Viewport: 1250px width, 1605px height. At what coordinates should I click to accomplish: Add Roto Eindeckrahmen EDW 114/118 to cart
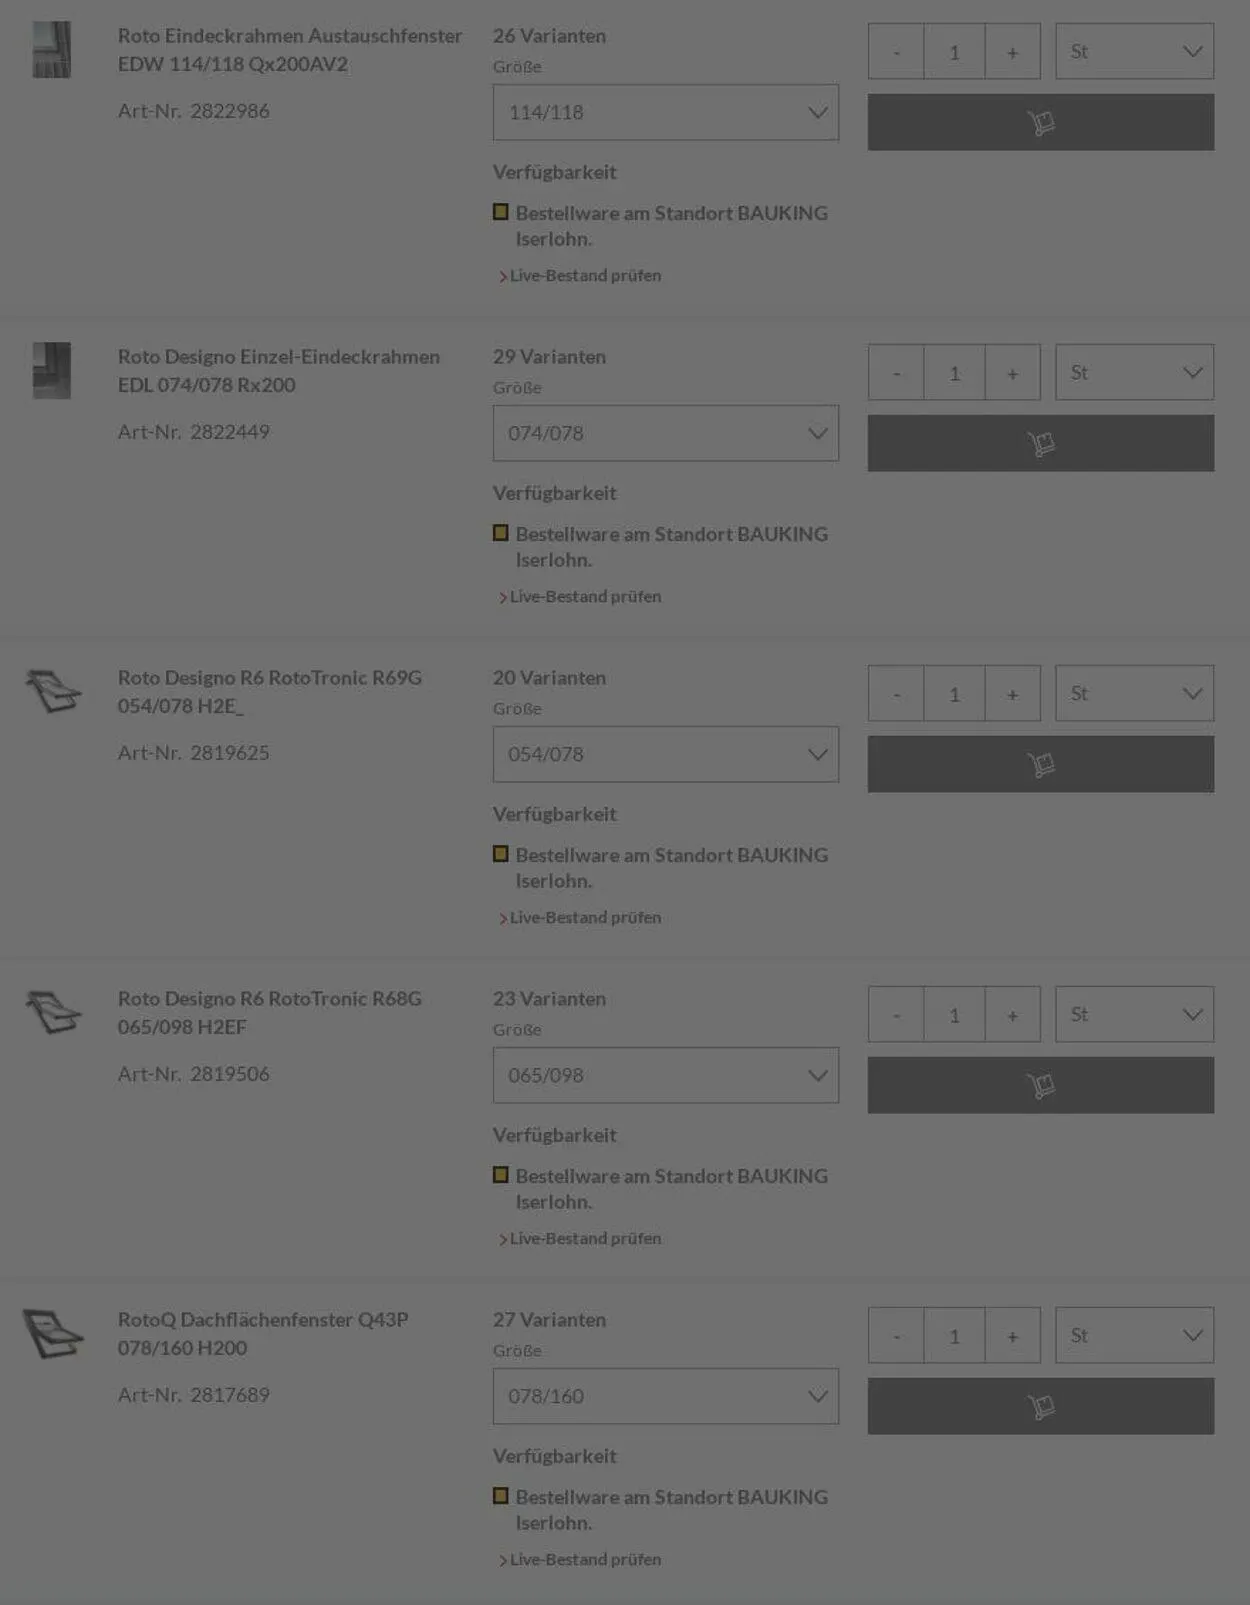[x=1040, y=122]
